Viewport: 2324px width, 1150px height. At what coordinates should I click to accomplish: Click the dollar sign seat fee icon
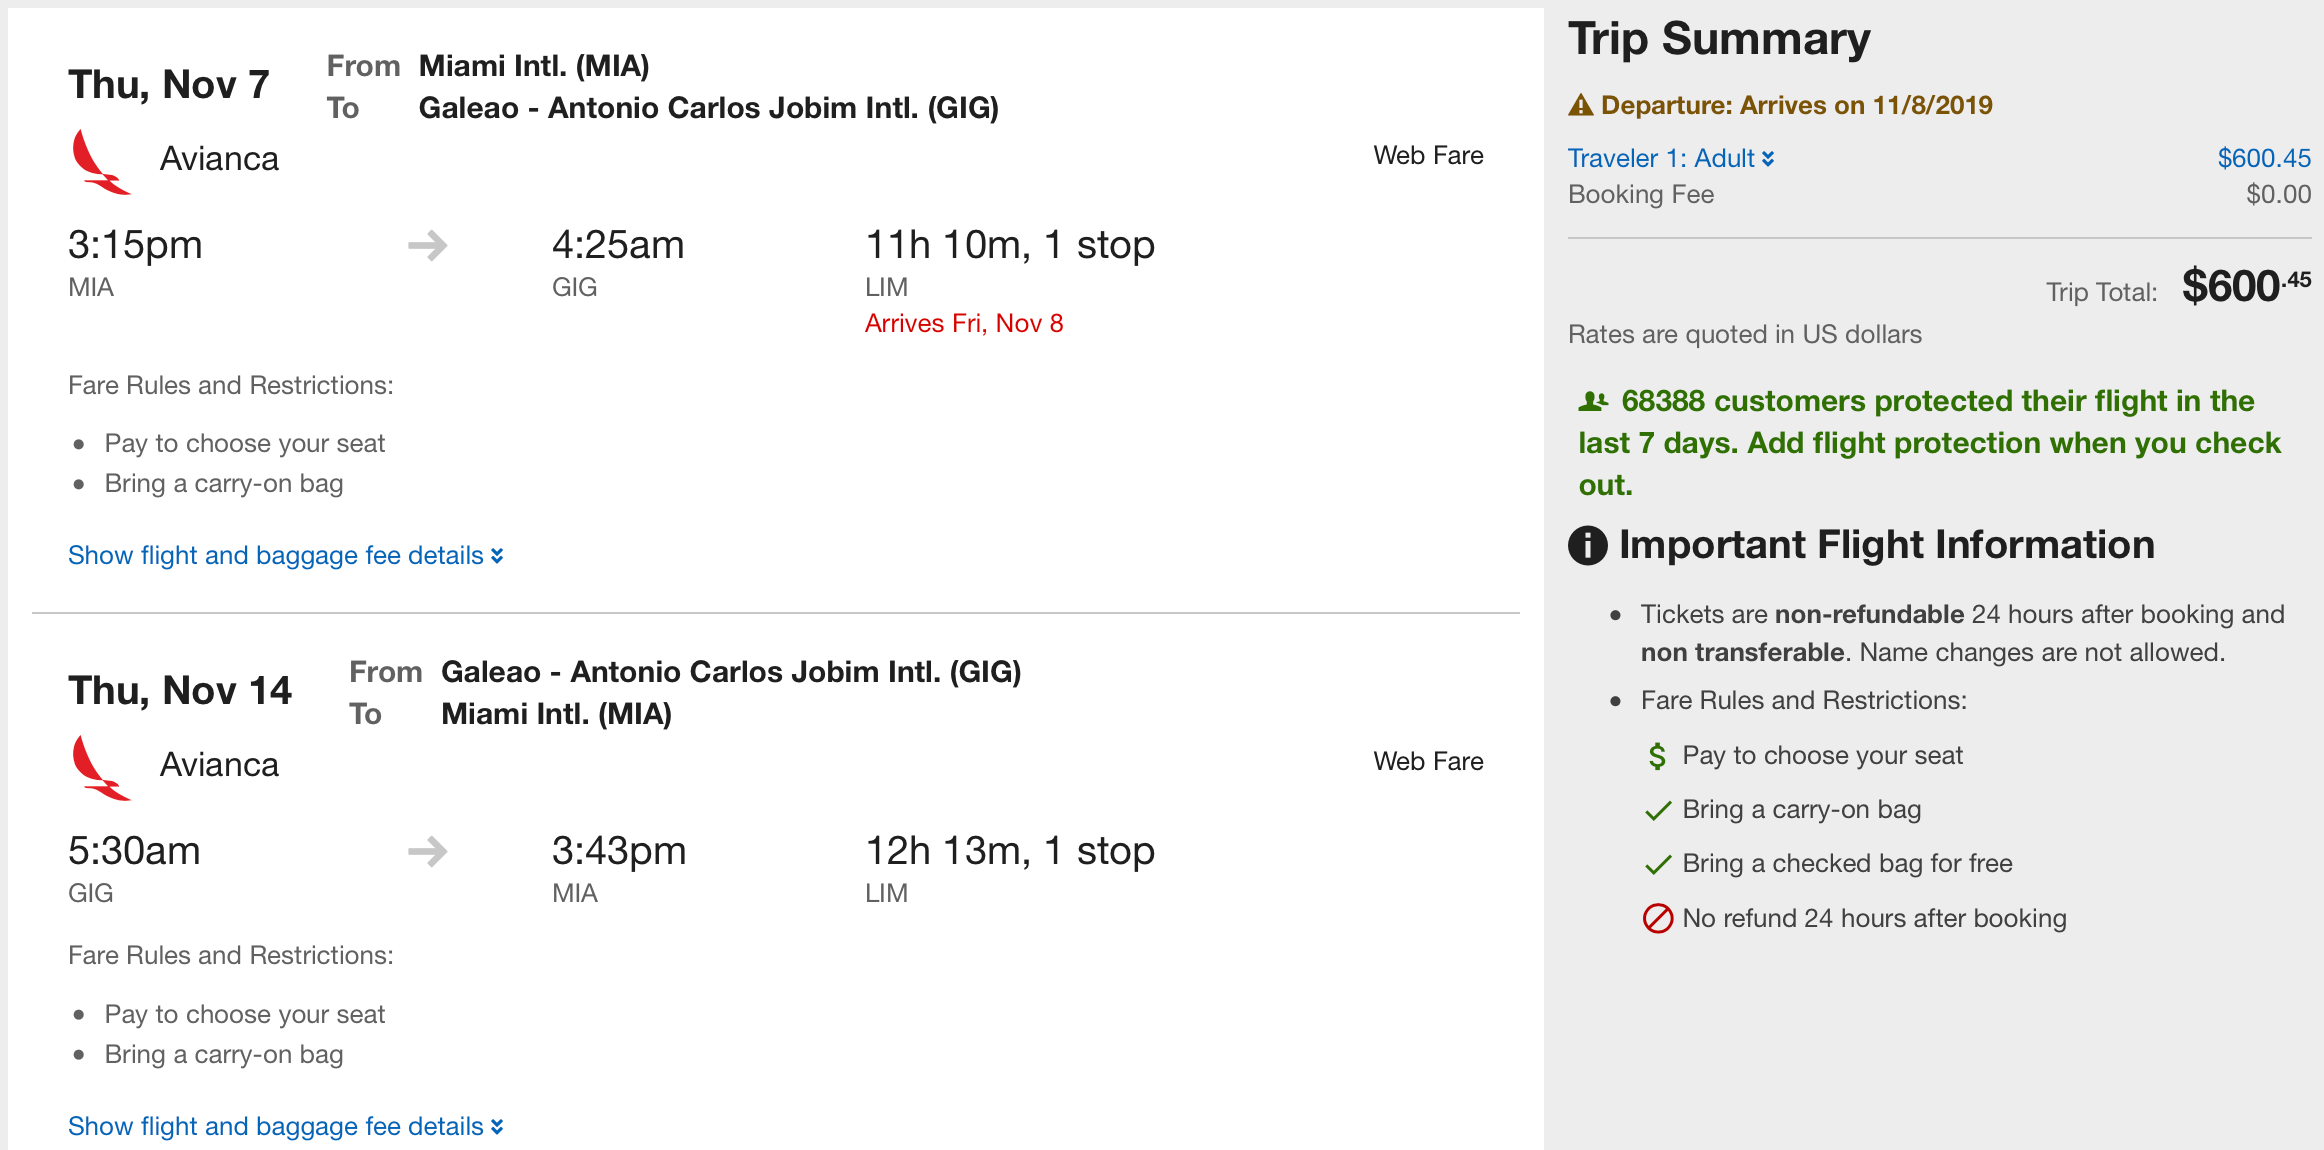(1657, 756)
